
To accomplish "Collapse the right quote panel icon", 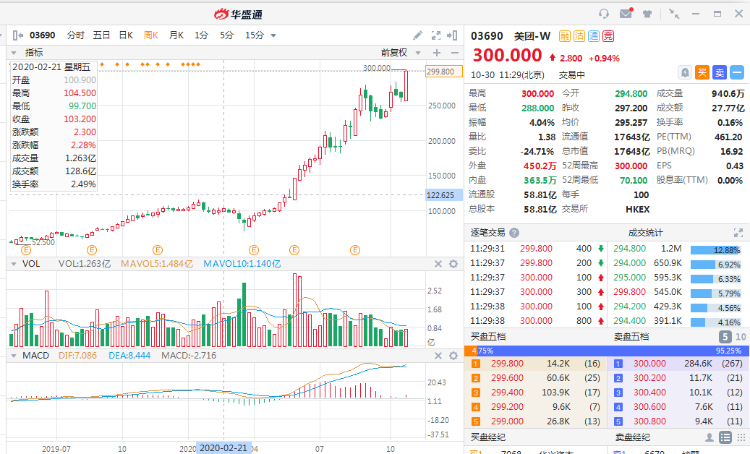I will pyautogui.click(x=452, y=35).
